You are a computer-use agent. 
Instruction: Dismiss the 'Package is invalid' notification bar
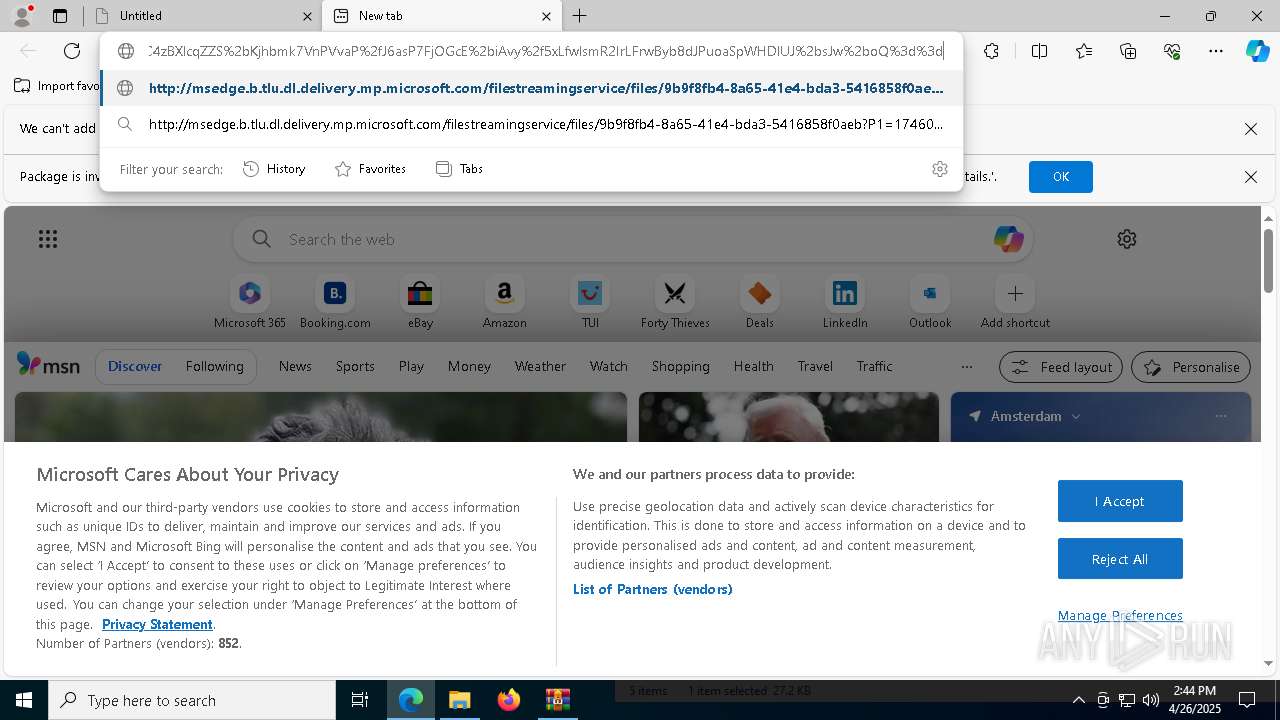click(1250, 177)
